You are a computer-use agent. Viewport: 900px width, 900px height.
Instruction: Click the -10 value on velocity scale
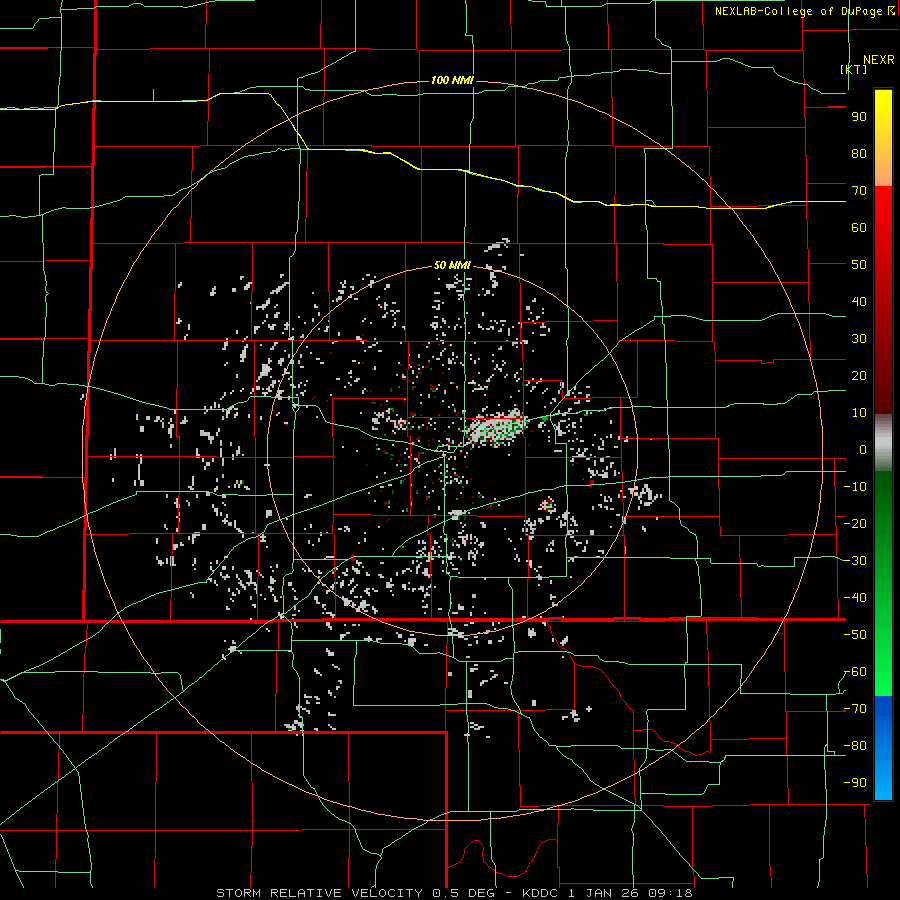(855, 487)
